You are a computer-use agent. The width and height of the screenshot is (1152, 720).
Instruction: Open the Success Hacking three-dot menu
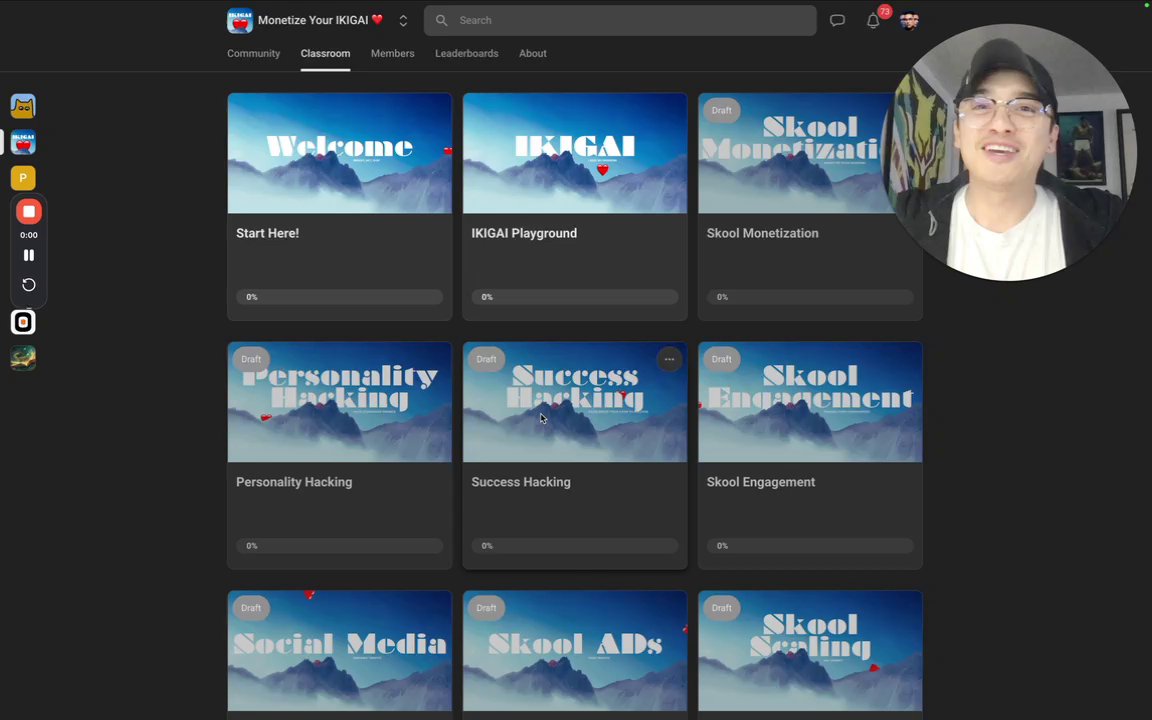pyautogui.click(x=669, y=359)
